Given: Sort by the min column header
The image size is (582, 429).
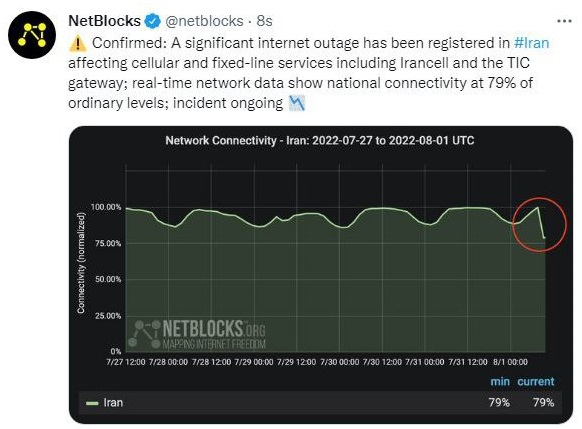Looking at the screenshot, I should [500, 381].
